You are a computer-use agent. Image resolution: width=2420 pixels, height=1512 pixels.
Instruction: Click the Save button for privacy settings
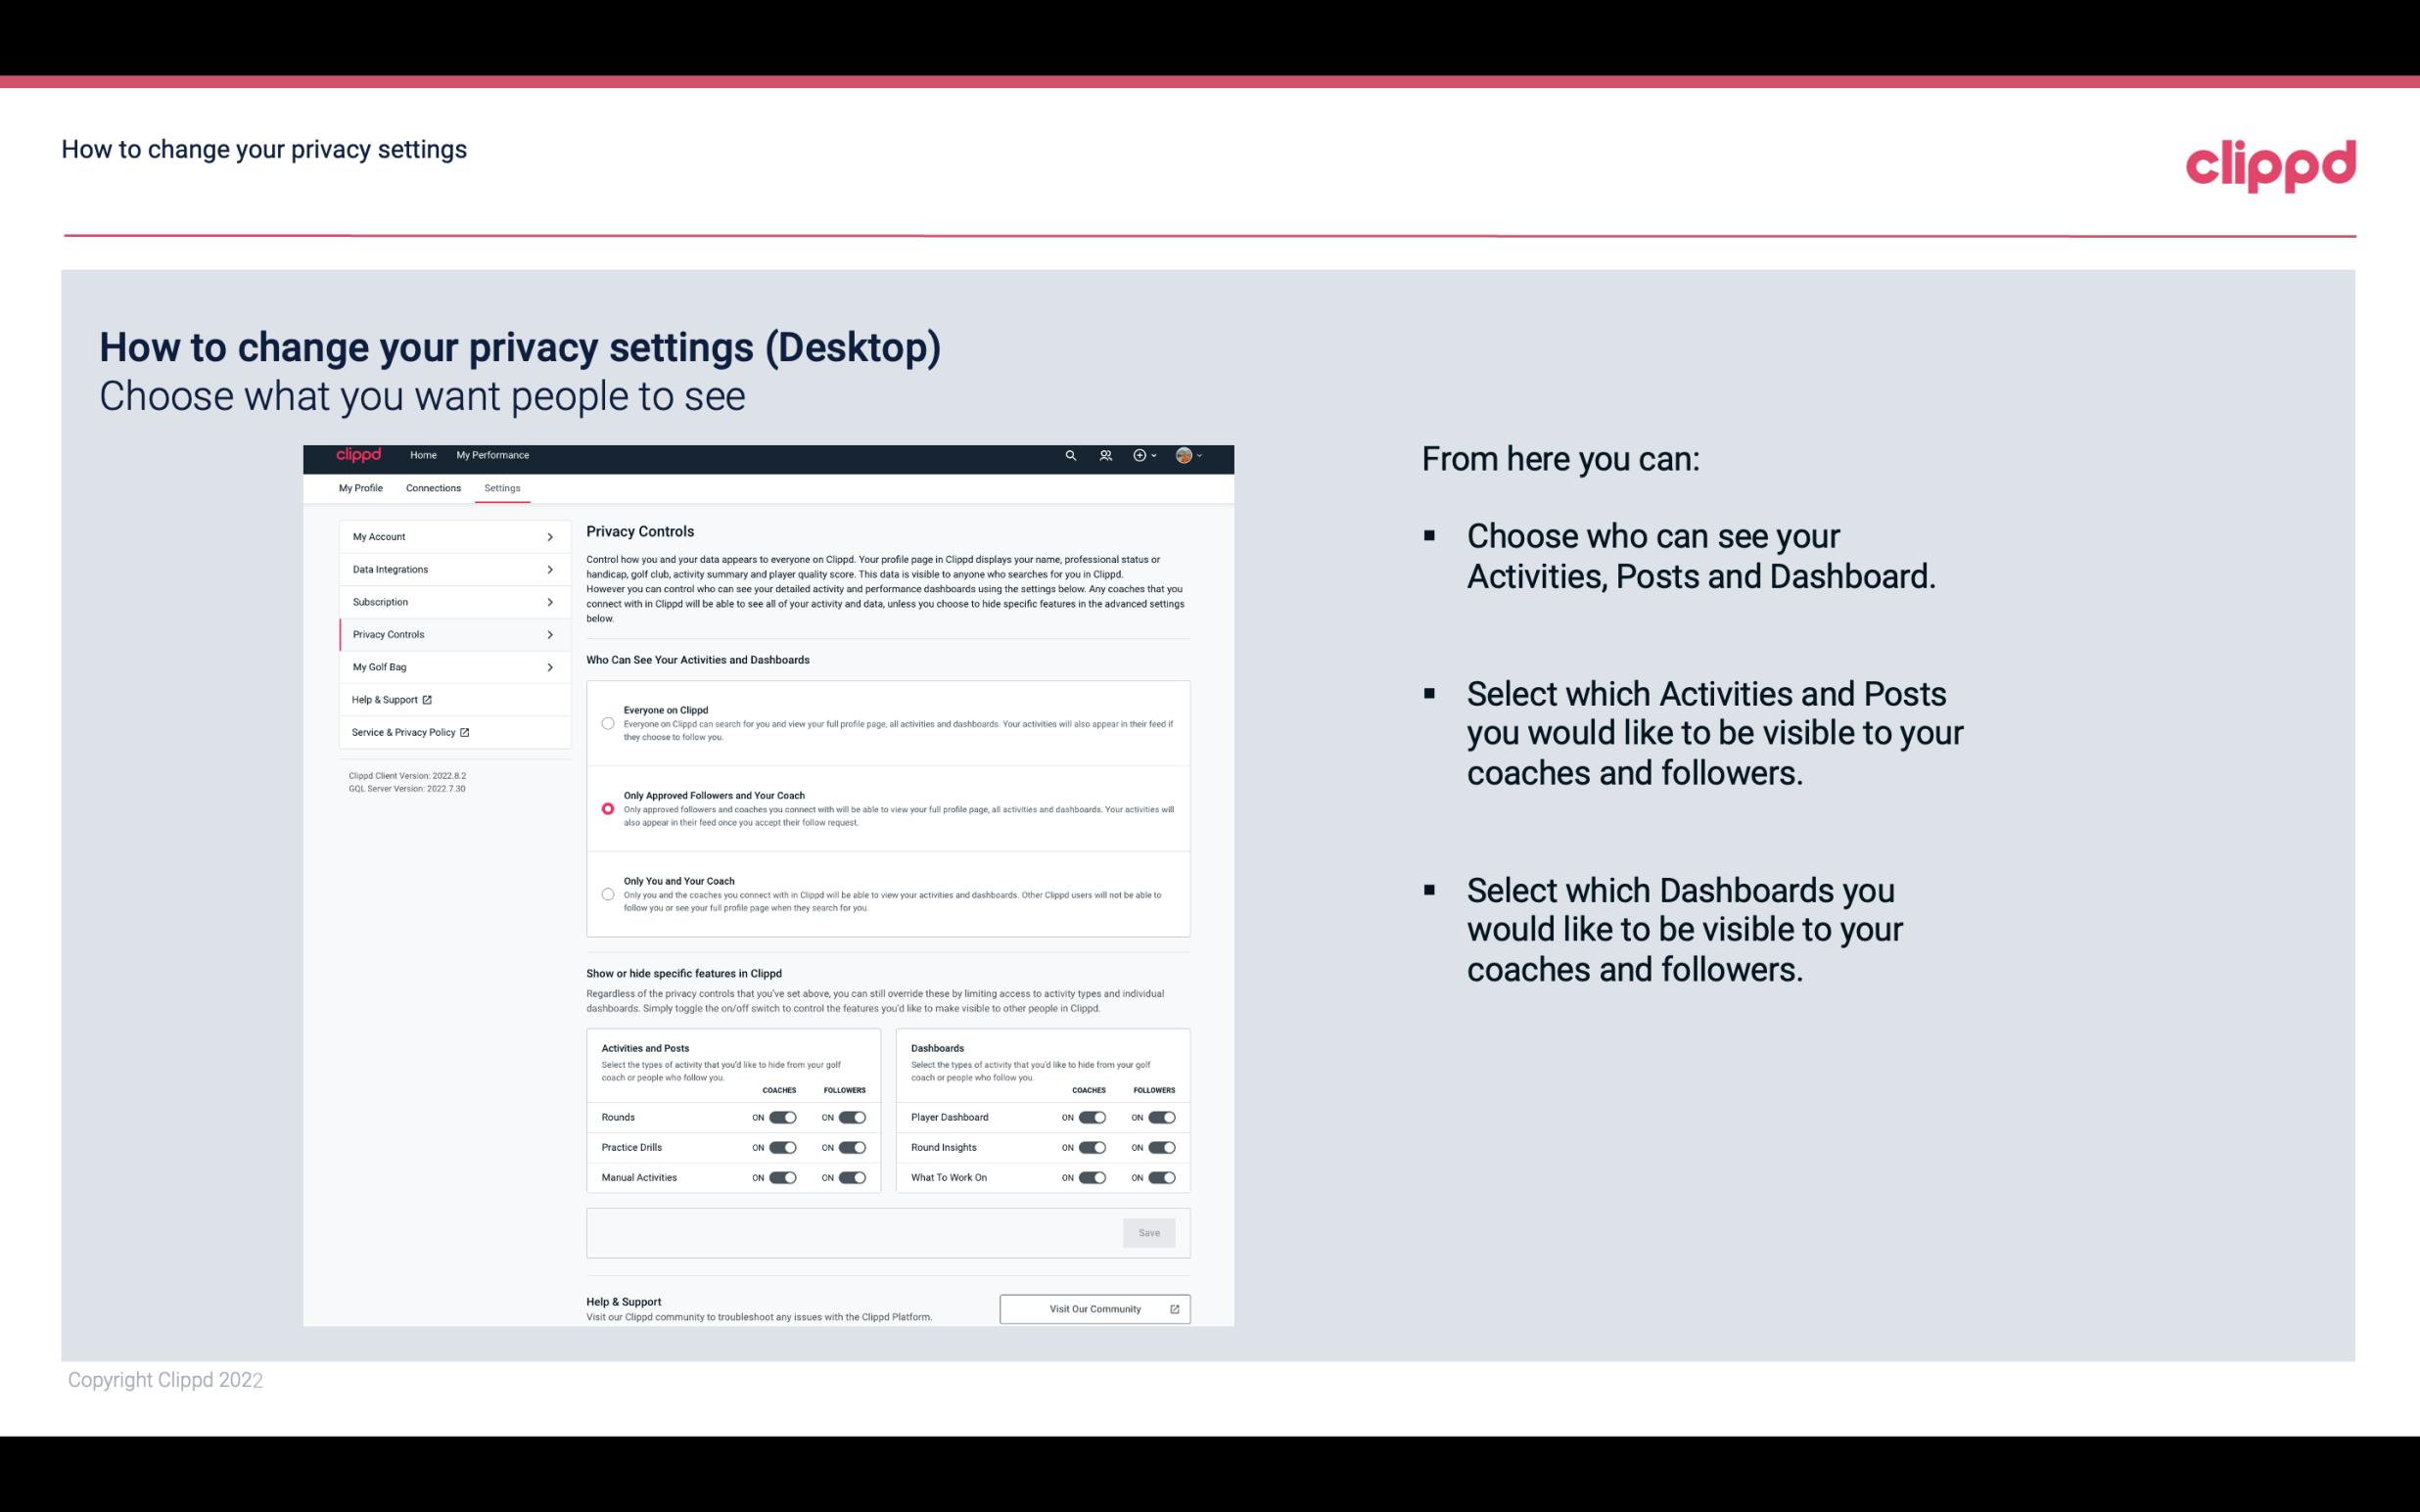coord(1150,1231)
